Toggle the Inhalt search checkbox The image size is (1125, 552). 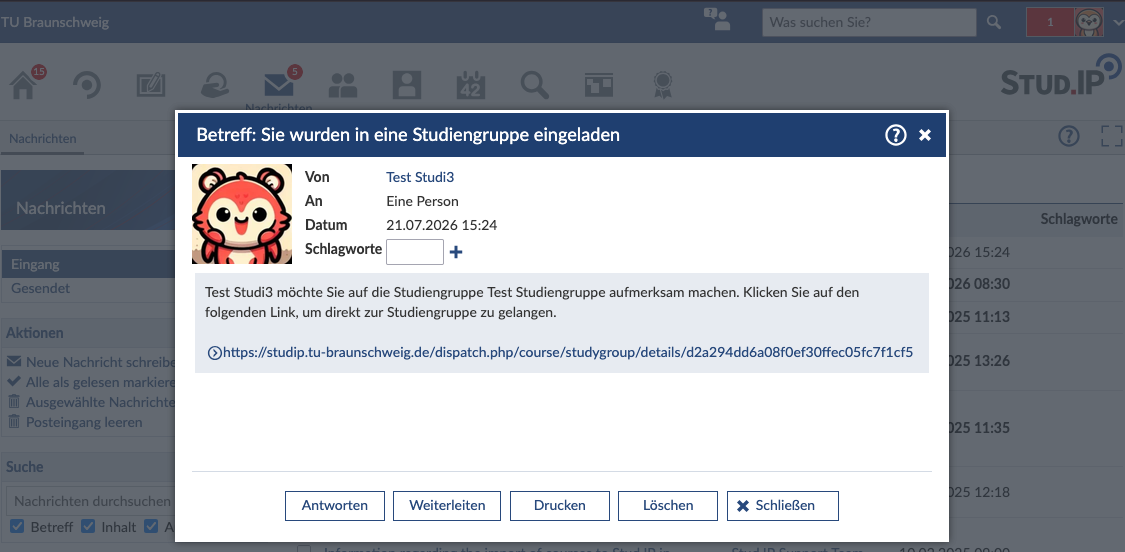88,526
